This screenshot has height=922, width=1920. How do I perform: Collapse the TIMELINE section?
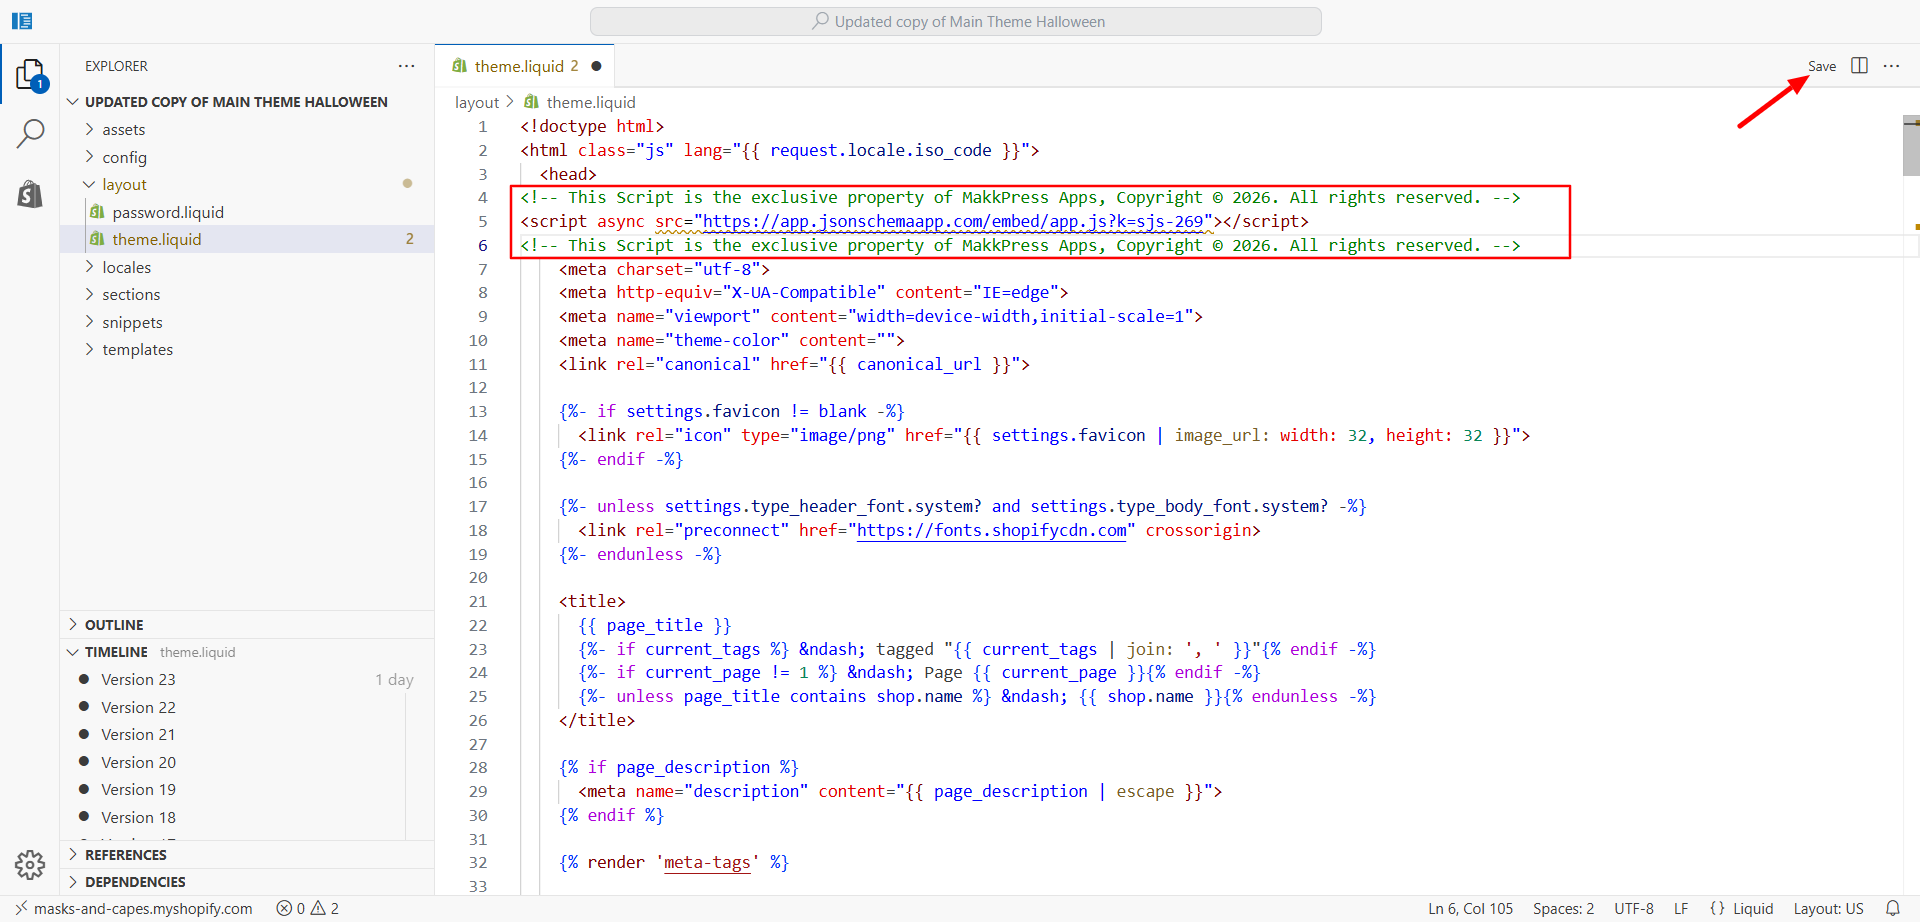tap(116, 652)
